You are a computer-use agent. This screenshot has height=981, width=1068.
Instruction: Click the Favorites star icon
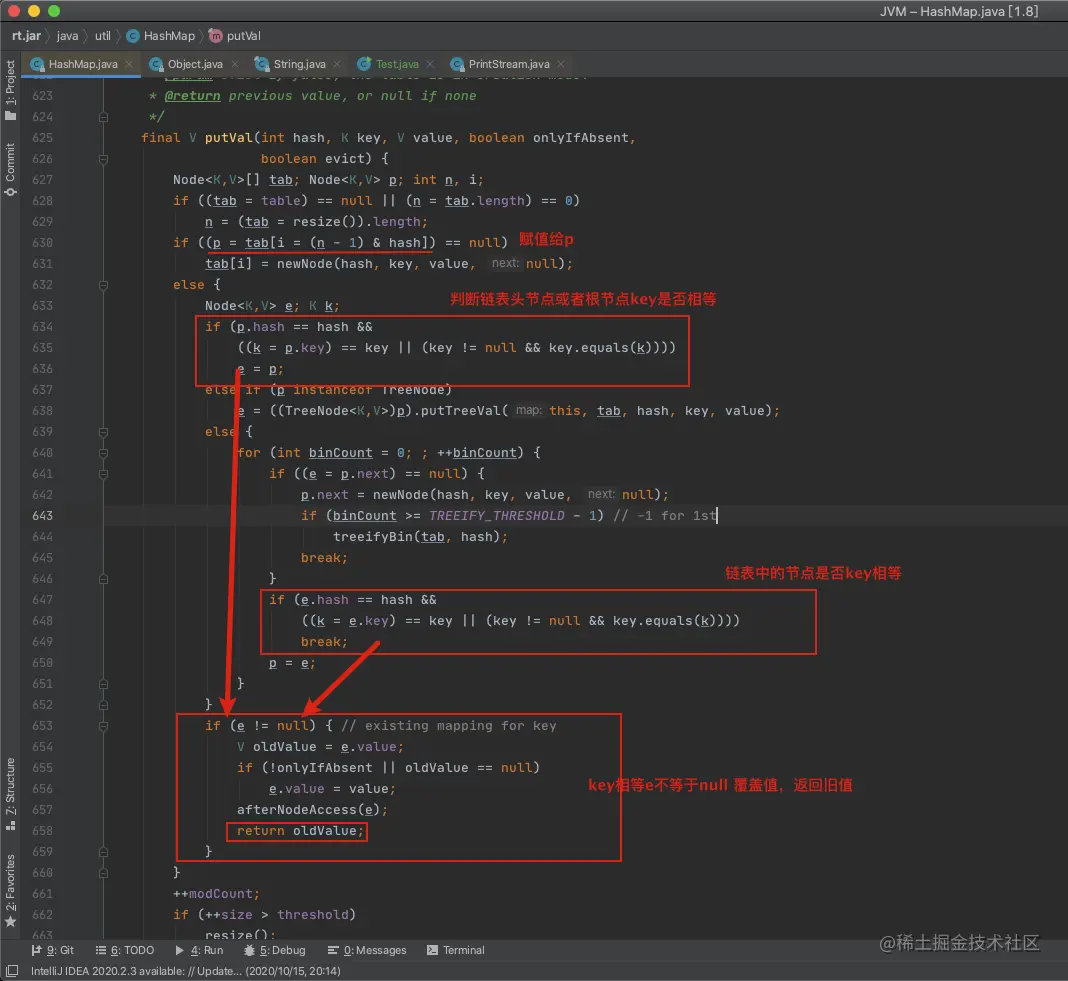[10, 922]
